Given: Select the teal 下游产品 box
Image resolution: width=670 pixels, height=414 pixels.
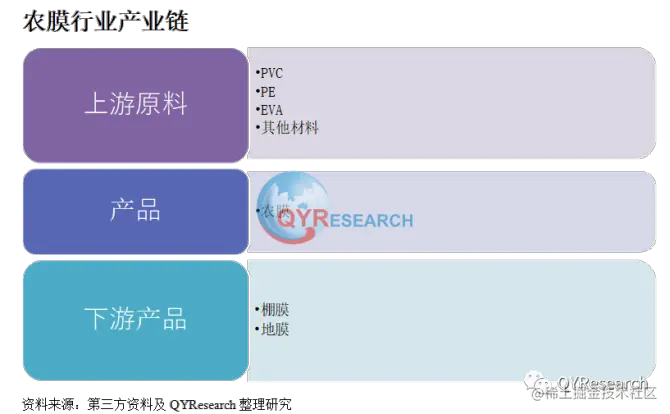Looking at the screenshot, I should click(136, 320).
